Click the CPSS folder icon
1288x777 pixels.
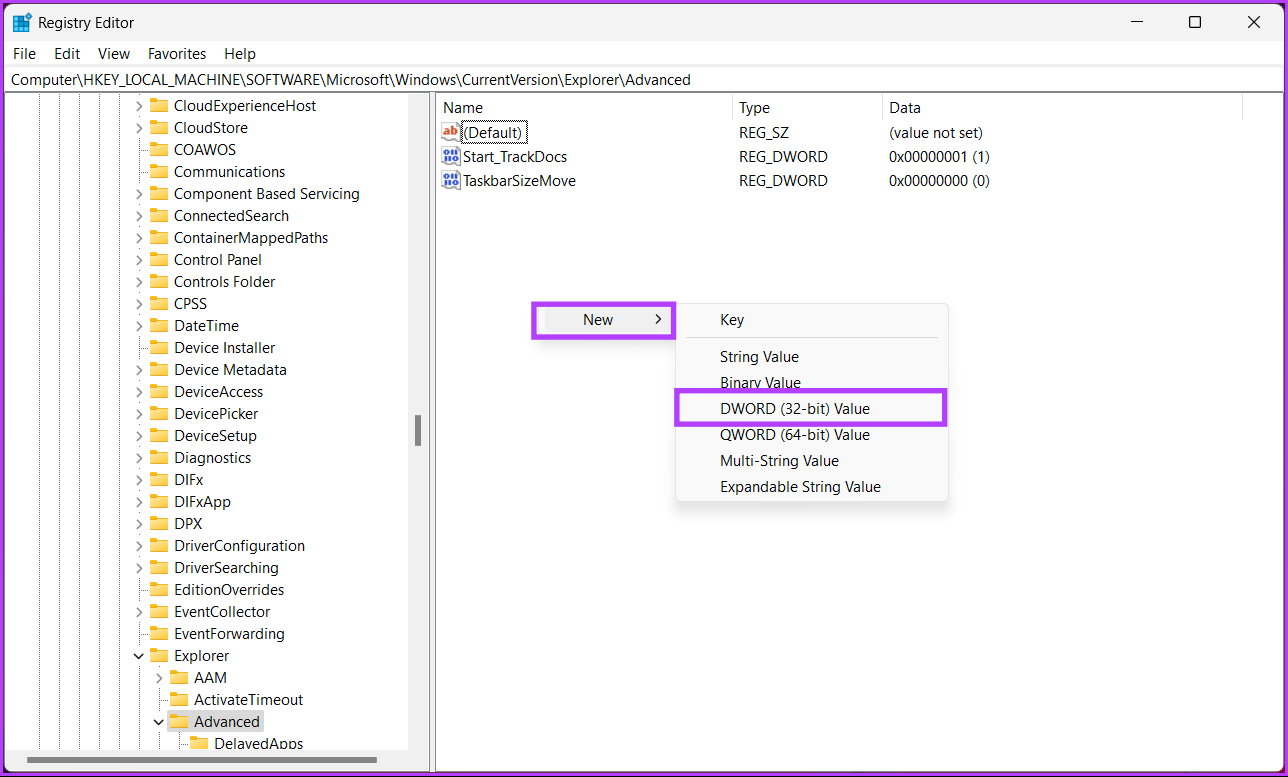158,304
